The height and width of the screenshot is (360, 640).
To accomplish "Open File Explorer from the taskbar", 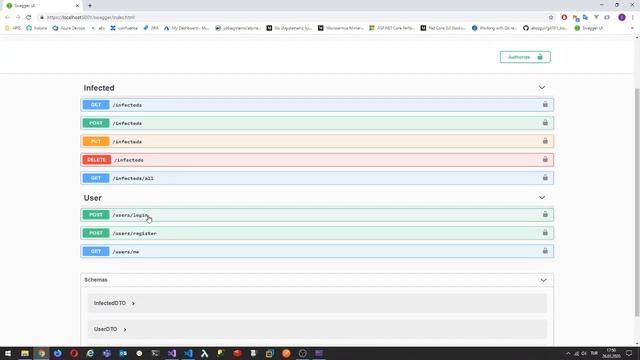I will pos(25,353).
